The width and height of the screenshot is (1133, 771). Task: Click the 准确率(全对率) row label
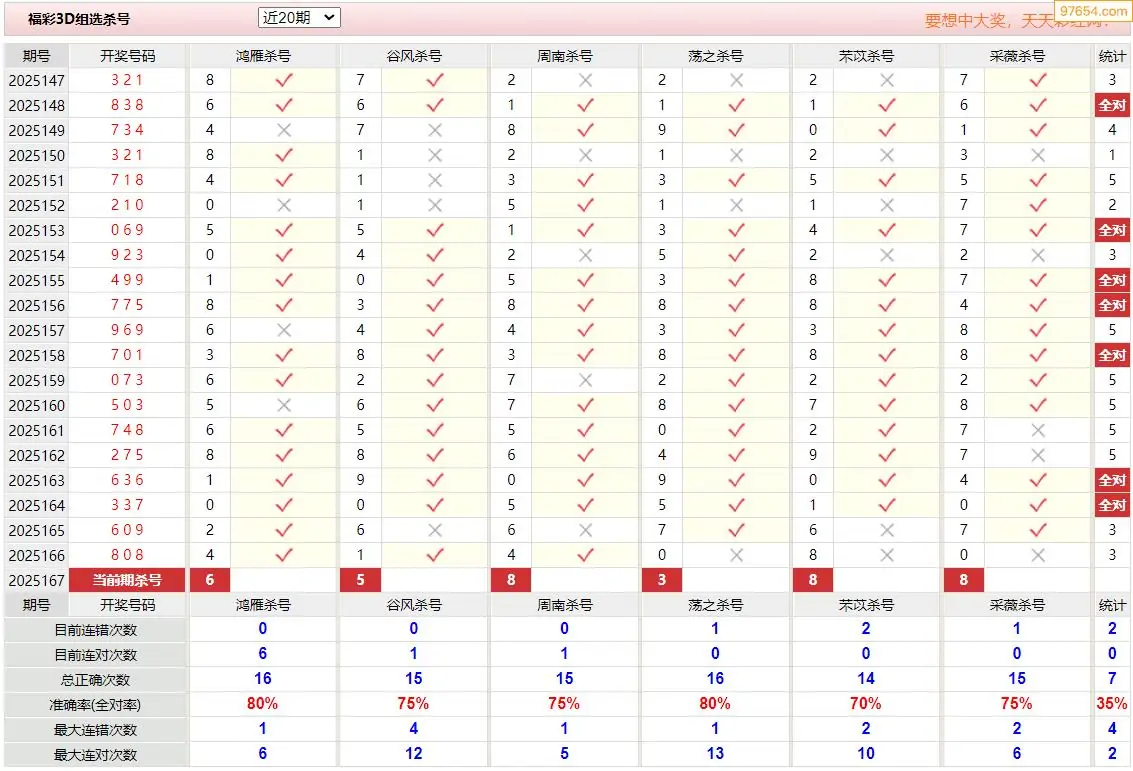point(95,705)
